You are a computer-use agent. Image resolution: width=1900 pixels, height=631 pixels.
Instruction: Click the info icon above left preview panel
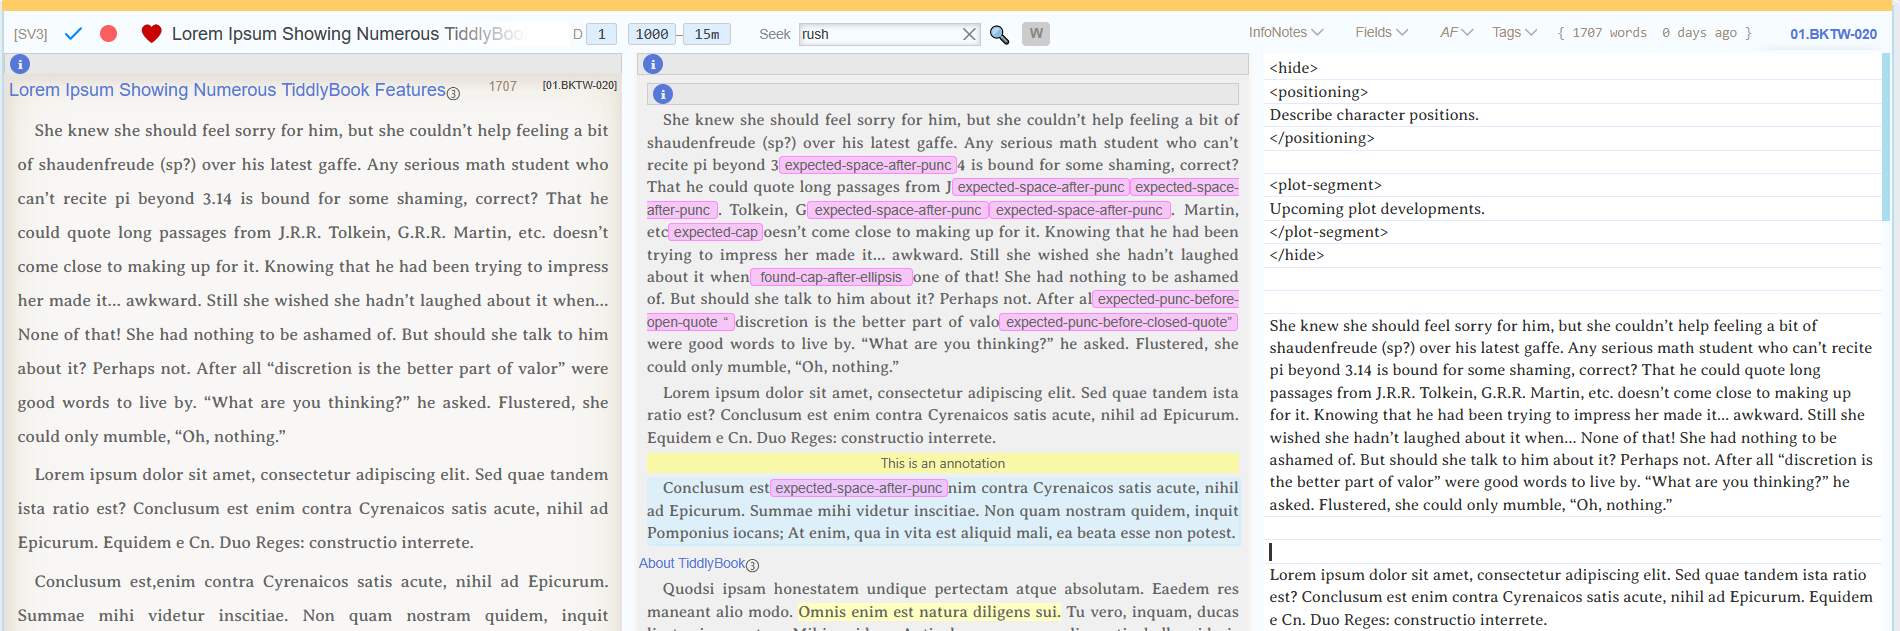(20, 64)
